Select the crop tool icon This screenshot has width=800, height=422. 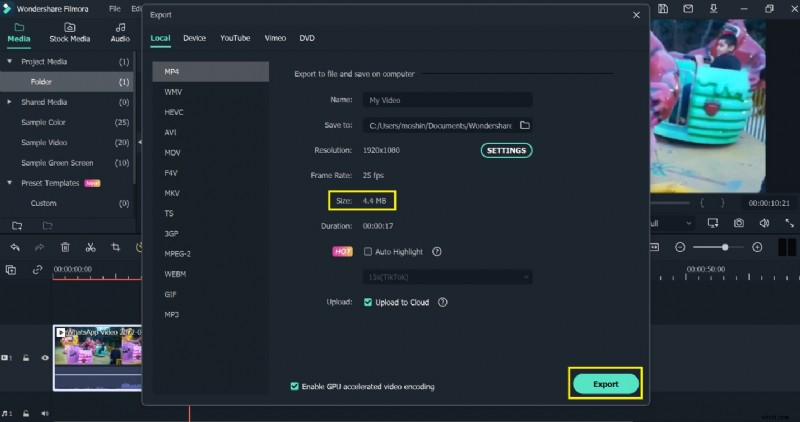(x=115, y=247)
